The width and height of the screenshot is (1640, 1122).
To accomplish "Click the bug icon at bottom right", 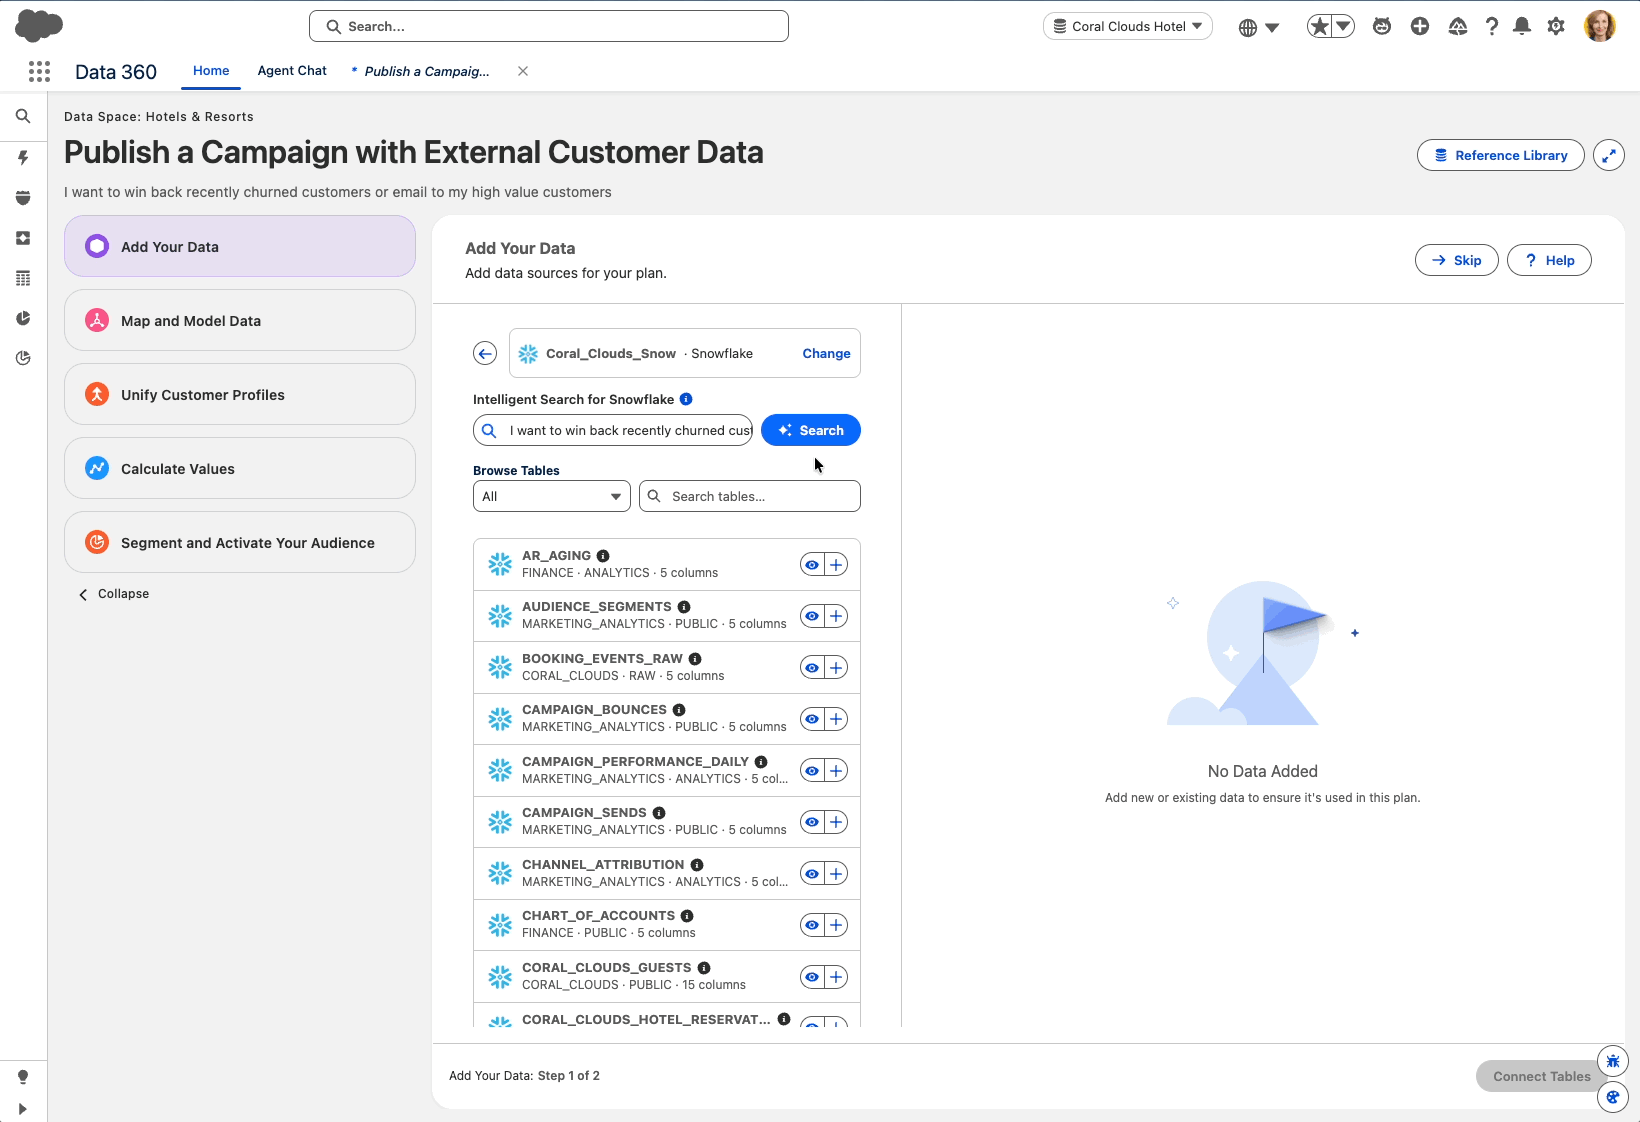I will (1613, 1060).
